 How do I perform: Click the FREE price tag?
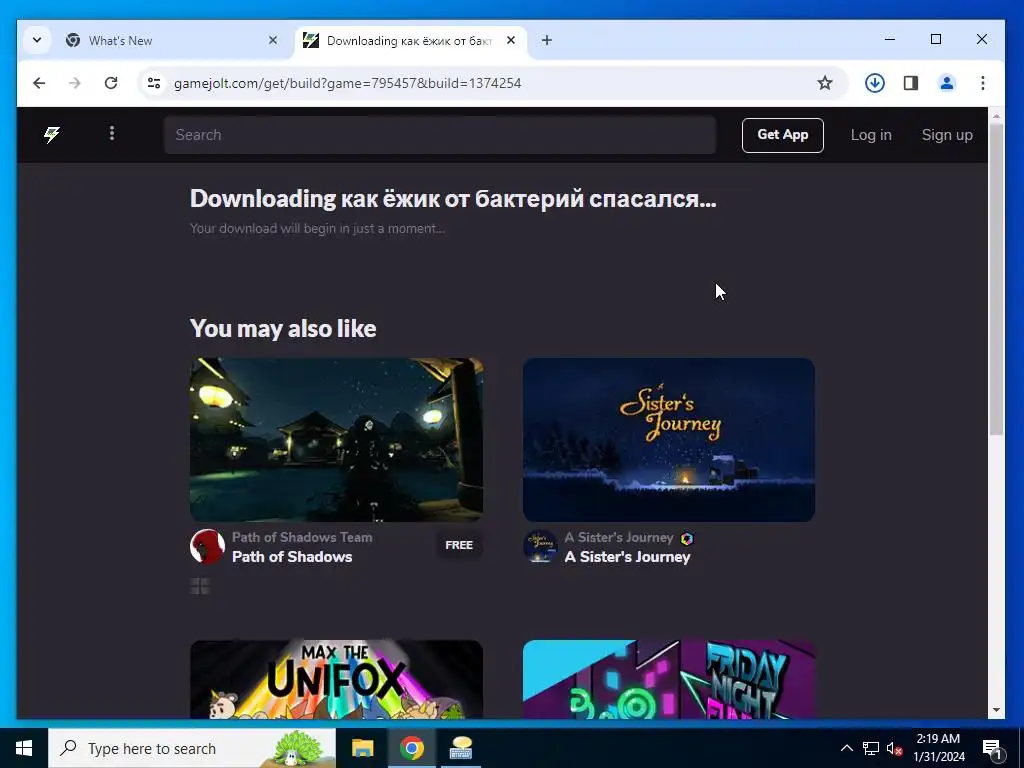click(x=459, y=545)
